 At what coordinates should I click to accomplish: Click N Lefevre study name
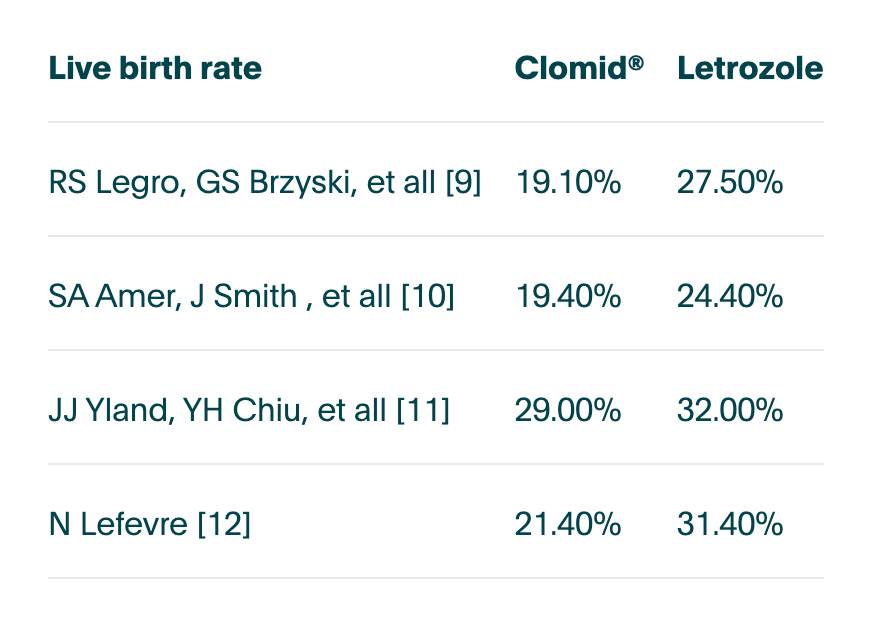[118, 524]
